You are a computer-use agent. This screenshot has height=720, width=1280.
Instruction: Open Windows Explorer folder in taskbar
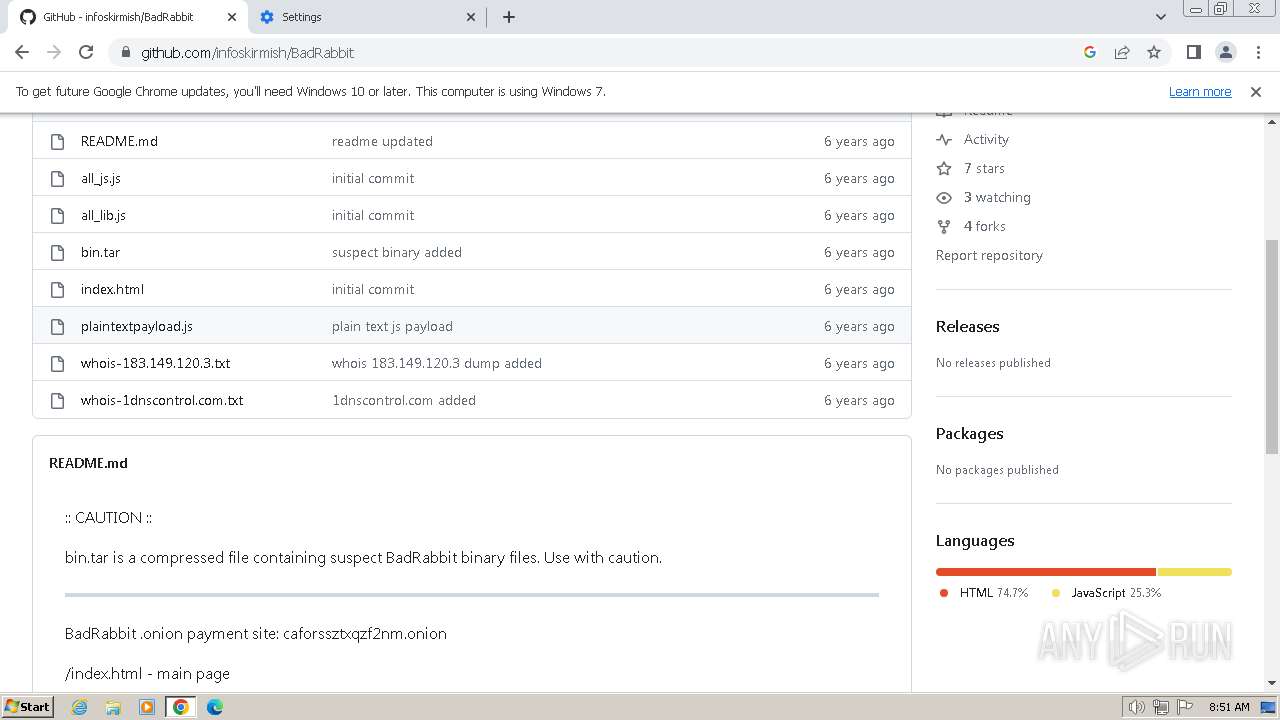(x=113, y=707)
